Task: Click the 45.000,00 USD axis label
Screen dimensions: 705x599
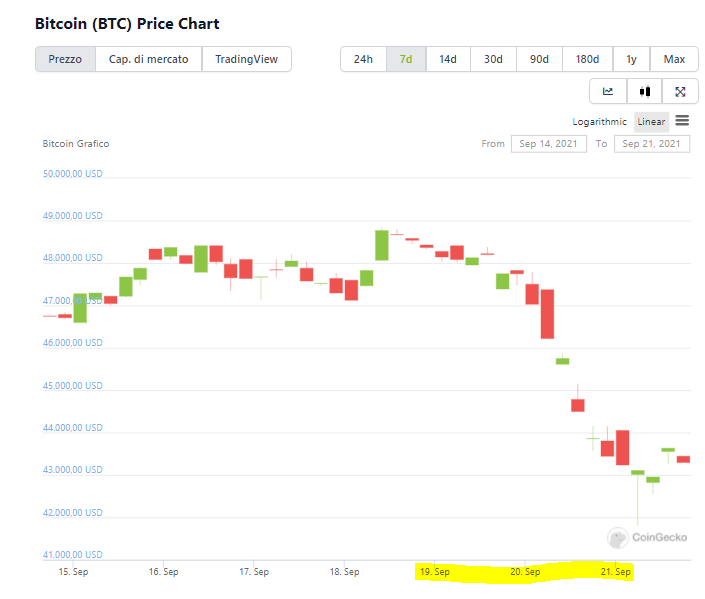Action: tap(73, 386)
